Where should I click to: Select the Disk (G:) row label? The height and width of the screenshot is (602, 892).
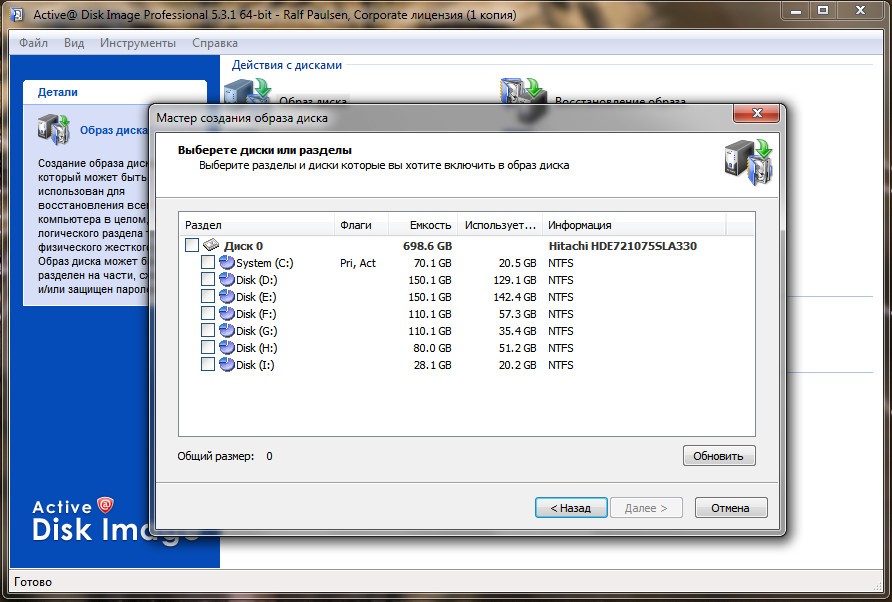tap(257, 331)
